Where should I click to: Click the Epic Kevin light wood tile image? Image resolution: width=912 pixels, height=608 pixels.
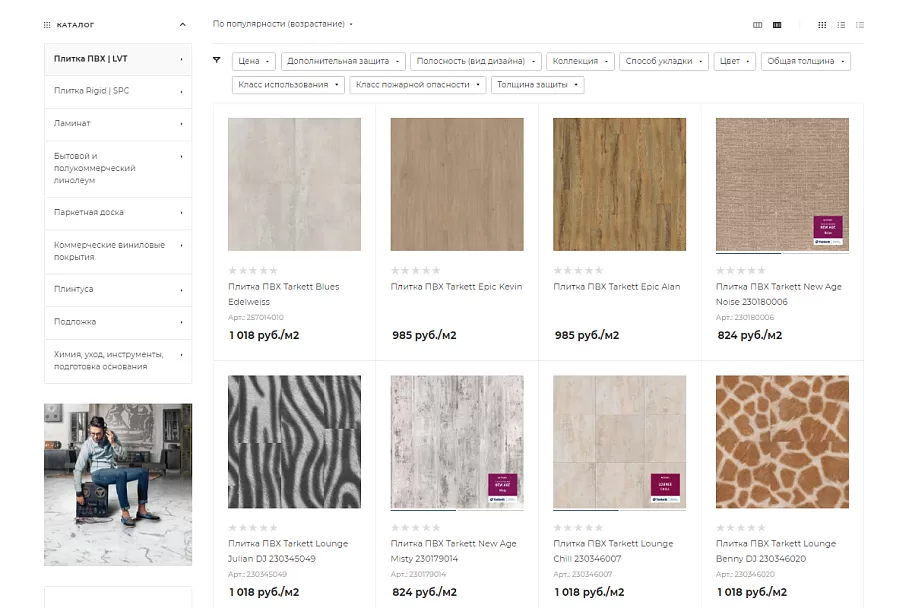click(x=457, y=184)
